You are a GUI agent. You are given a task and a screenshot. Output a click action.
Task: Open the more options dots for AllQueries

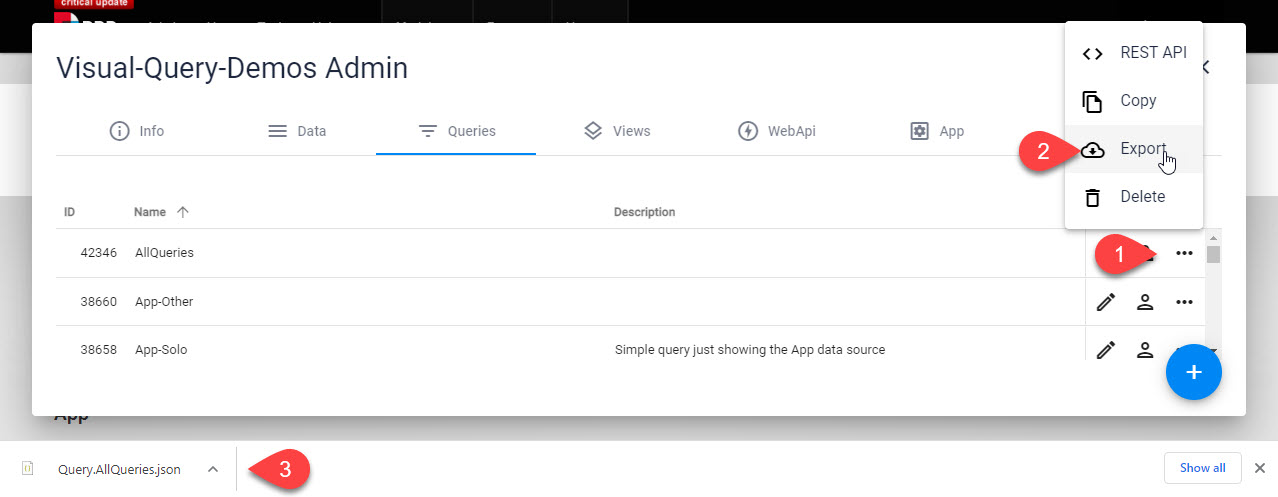click(x=1185, y=253)
